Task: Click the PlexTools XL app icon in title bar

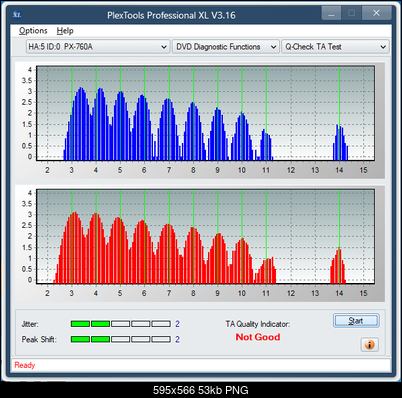Action: 17,15
